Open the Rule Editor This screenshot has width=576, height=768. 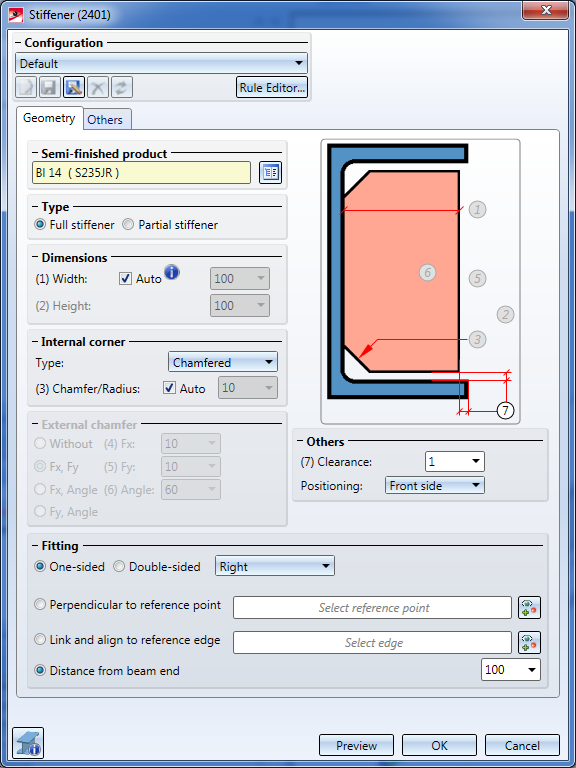coord(272,88)
